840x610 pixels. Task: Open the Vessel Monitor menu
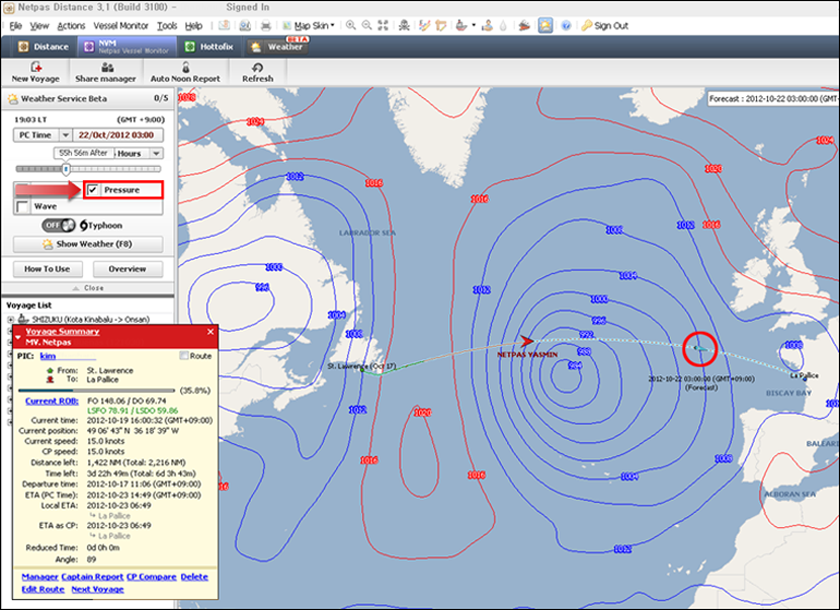click(121, 26)
